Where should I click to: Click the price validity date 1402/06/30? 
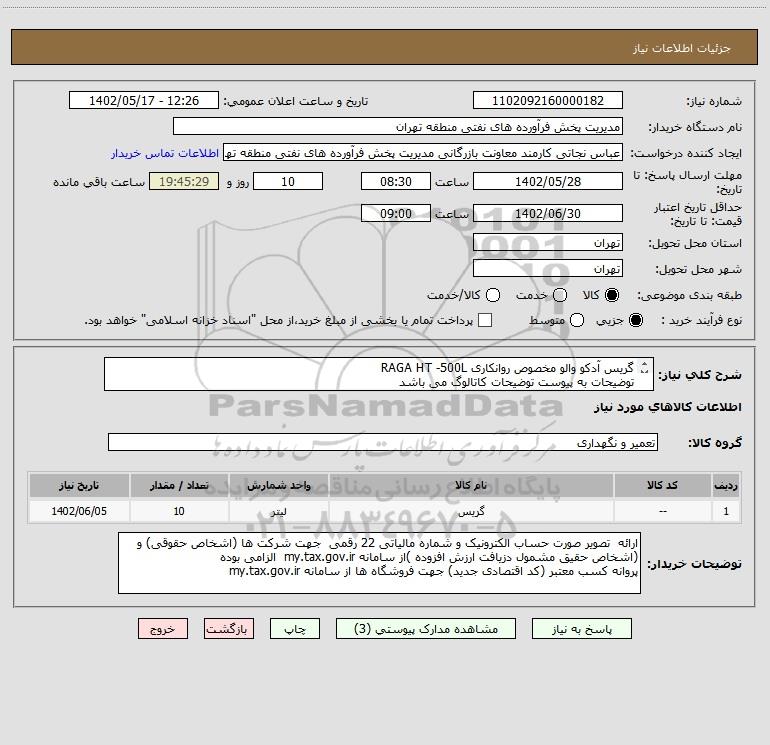point(548,214)
